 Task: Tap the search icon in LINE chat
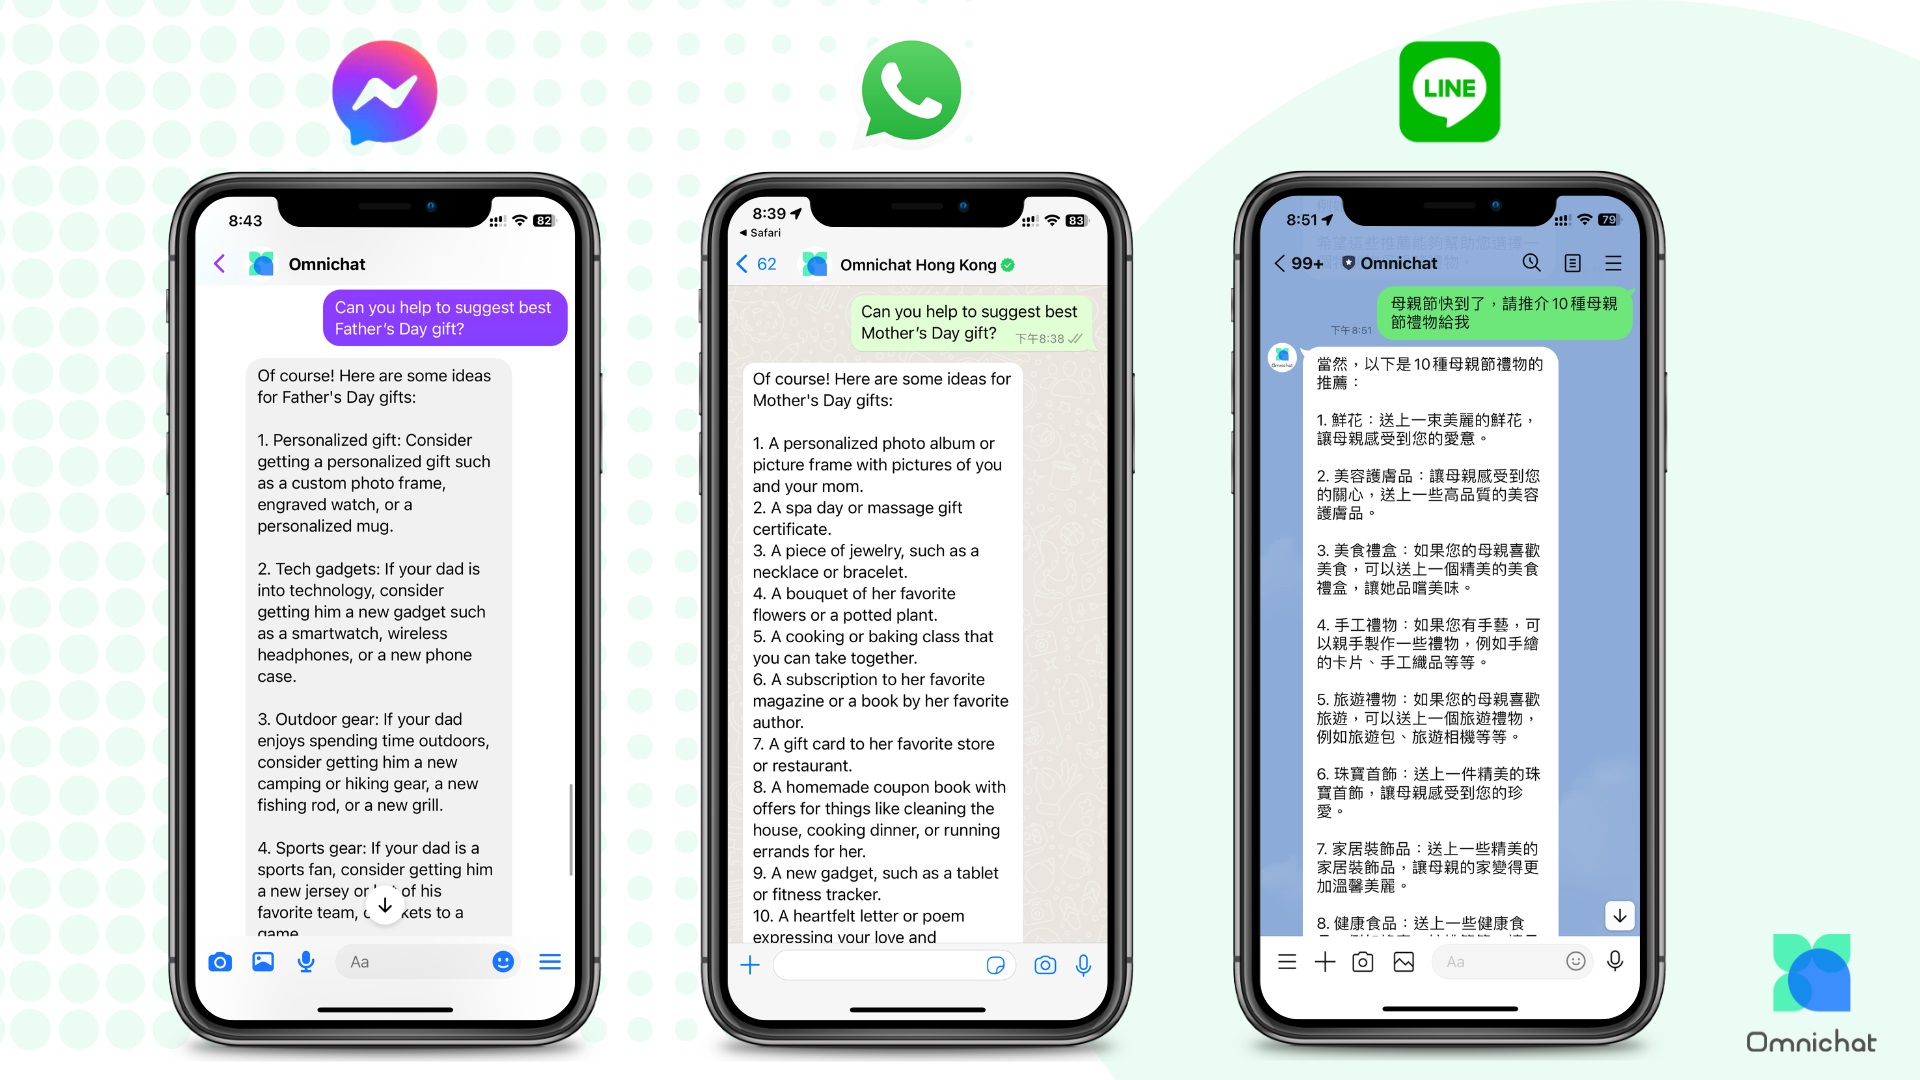point(1534,262)
